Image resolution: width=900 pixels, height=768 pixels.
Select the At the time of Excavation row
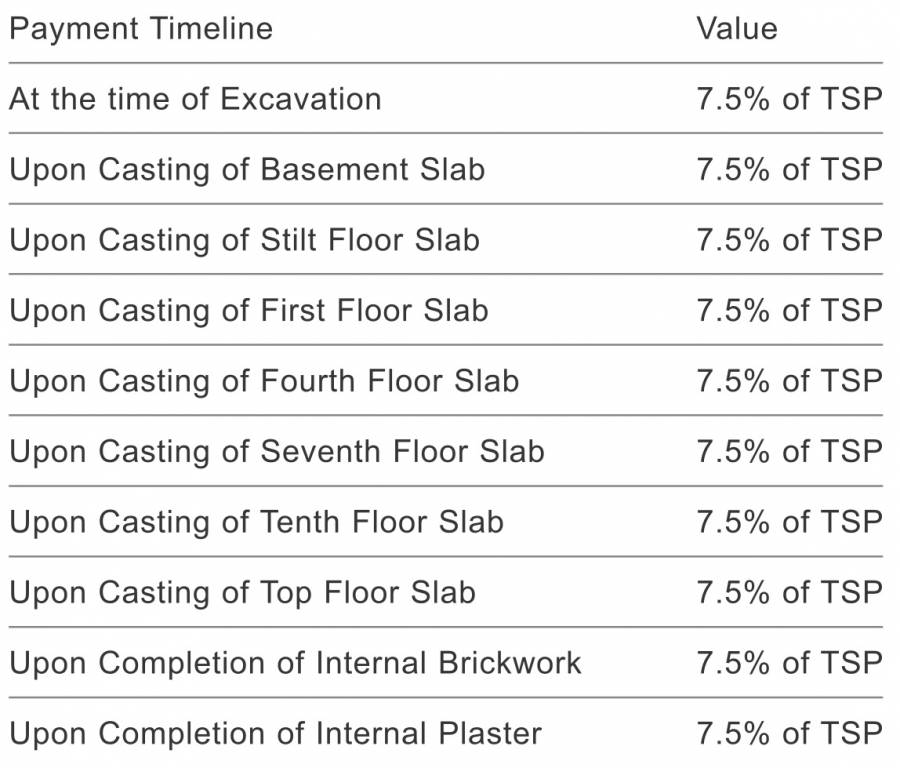pos(446,99)
